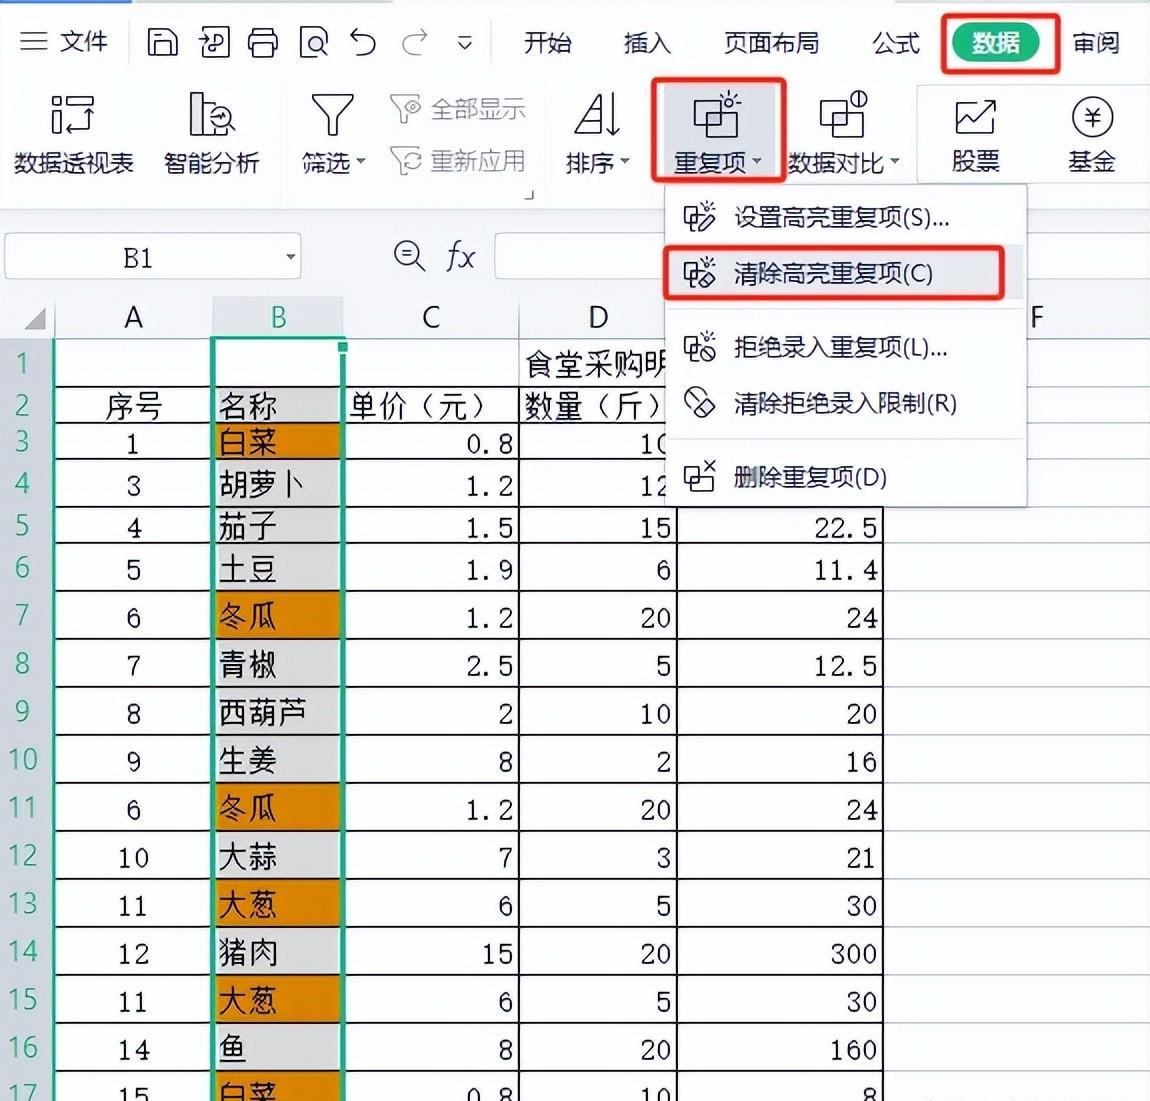Switch to the 公式 tab

[x=896, y=43]
